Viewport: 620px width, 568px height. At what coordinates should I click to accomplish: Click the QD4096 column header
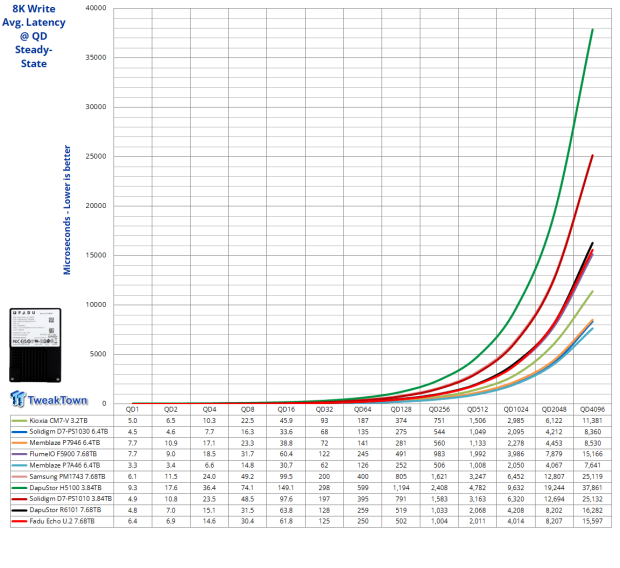(592, 409)
